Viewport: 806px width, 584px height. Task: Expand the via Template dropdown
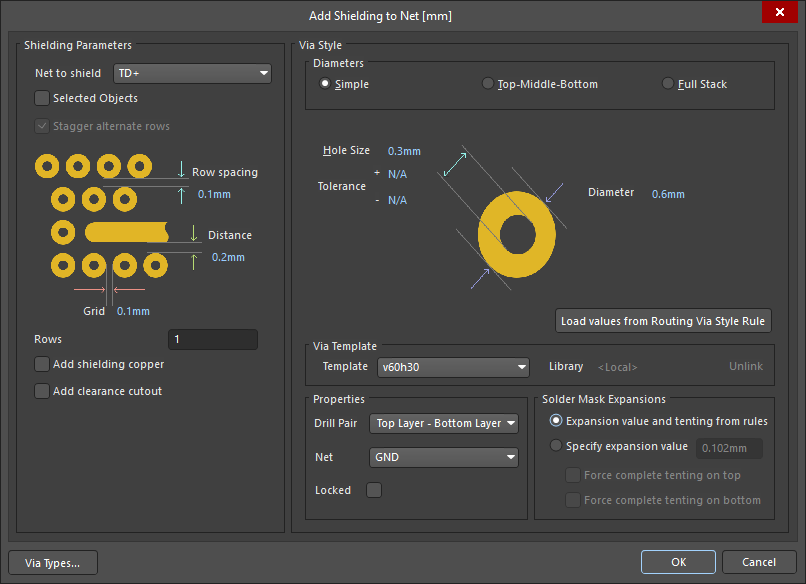[452, 367]
